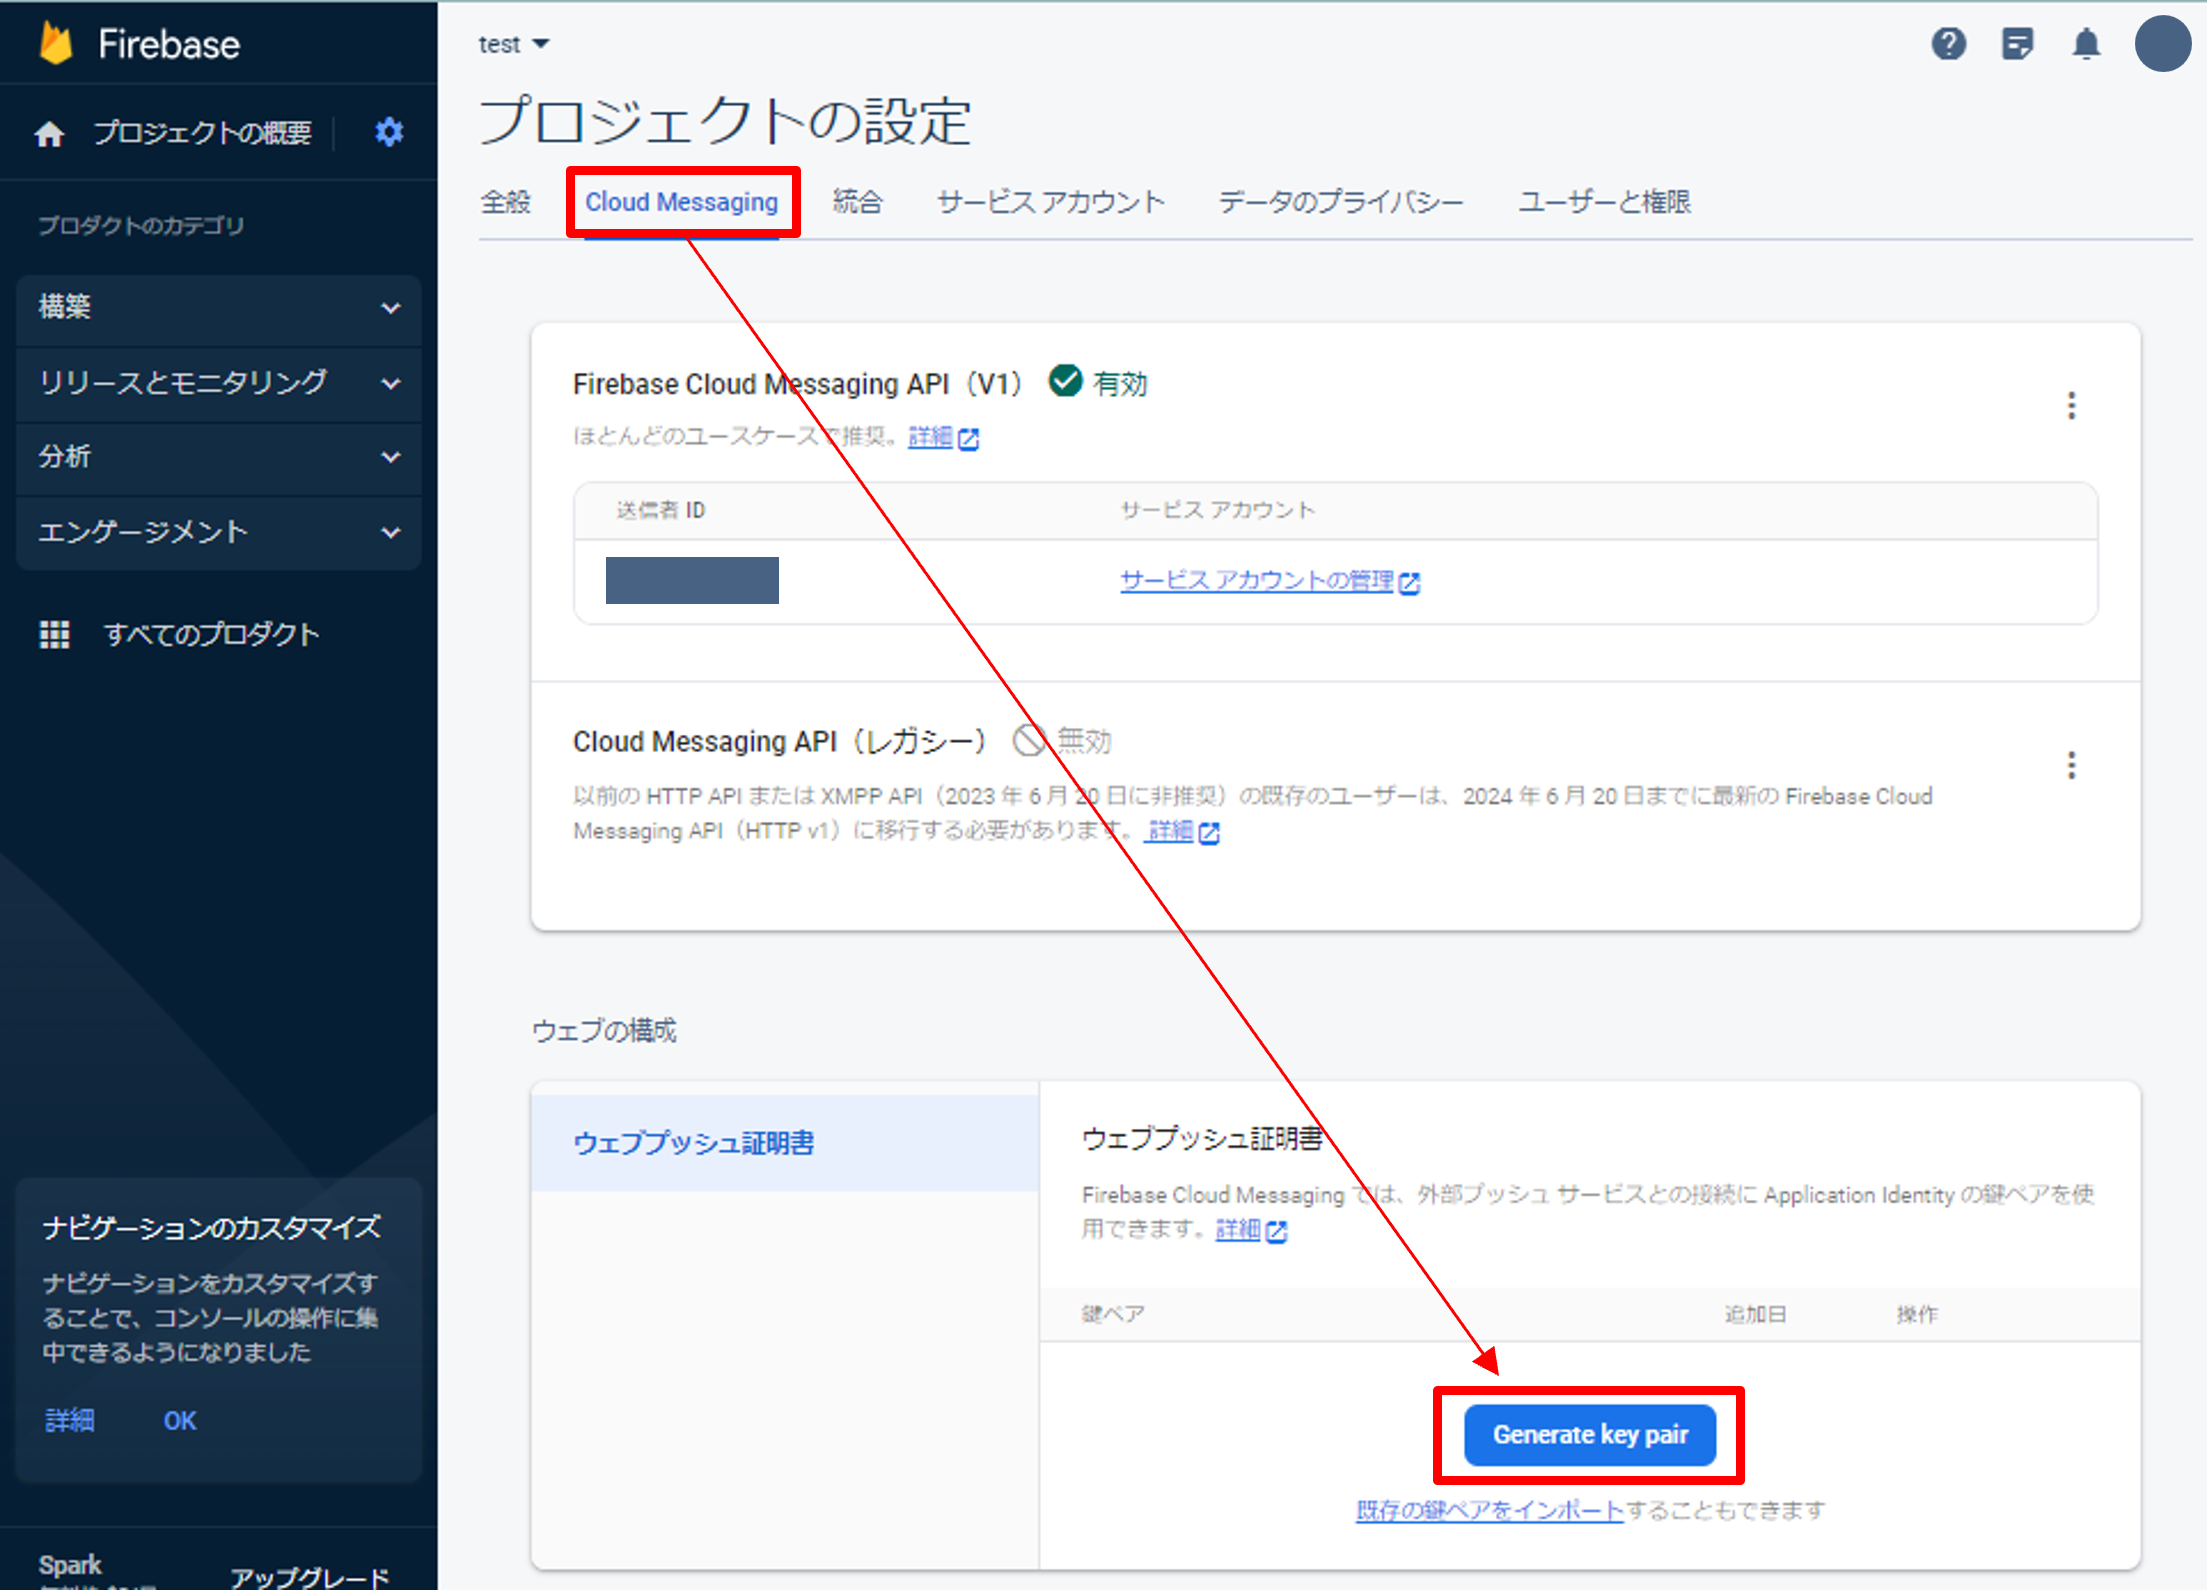
Task: Click the Firebase logo icon
Action: coord(56,44)
